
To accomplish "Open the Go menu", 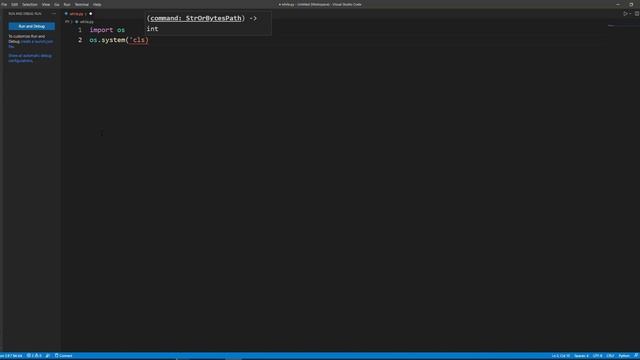I will (x=57, y=4).
